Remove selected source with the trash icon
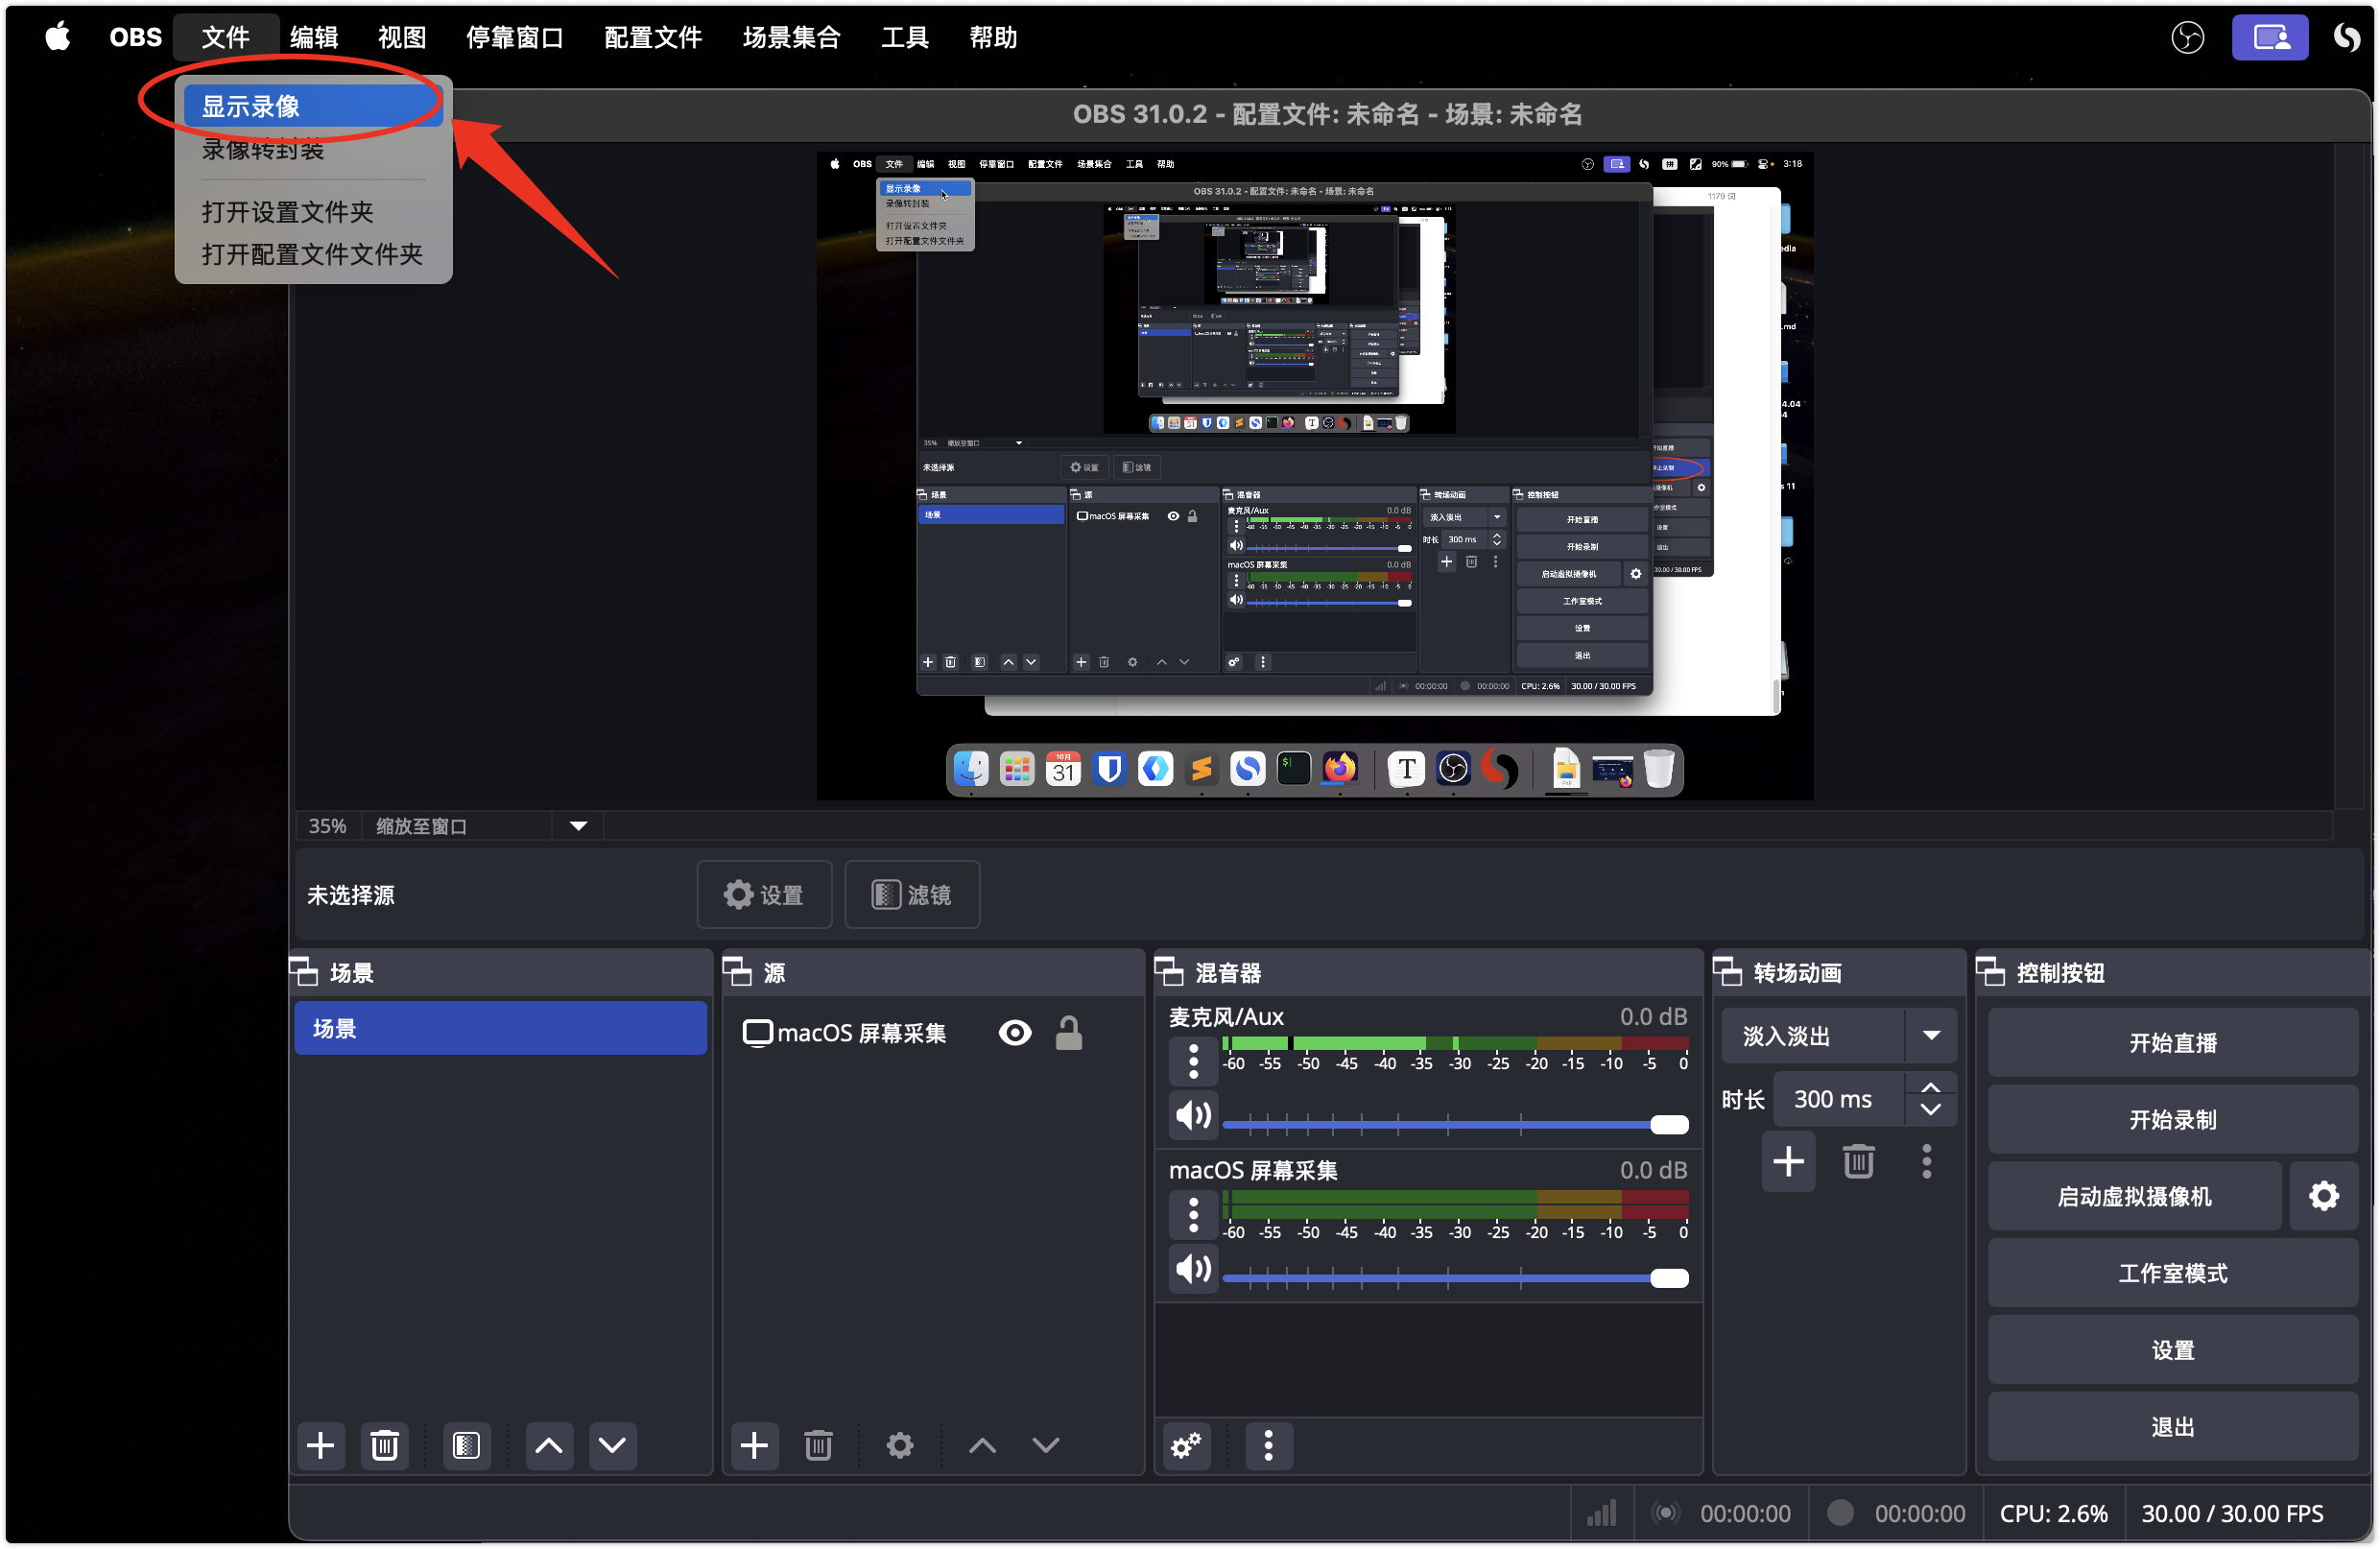The image size is (2380, 1549). point(818,1445)
